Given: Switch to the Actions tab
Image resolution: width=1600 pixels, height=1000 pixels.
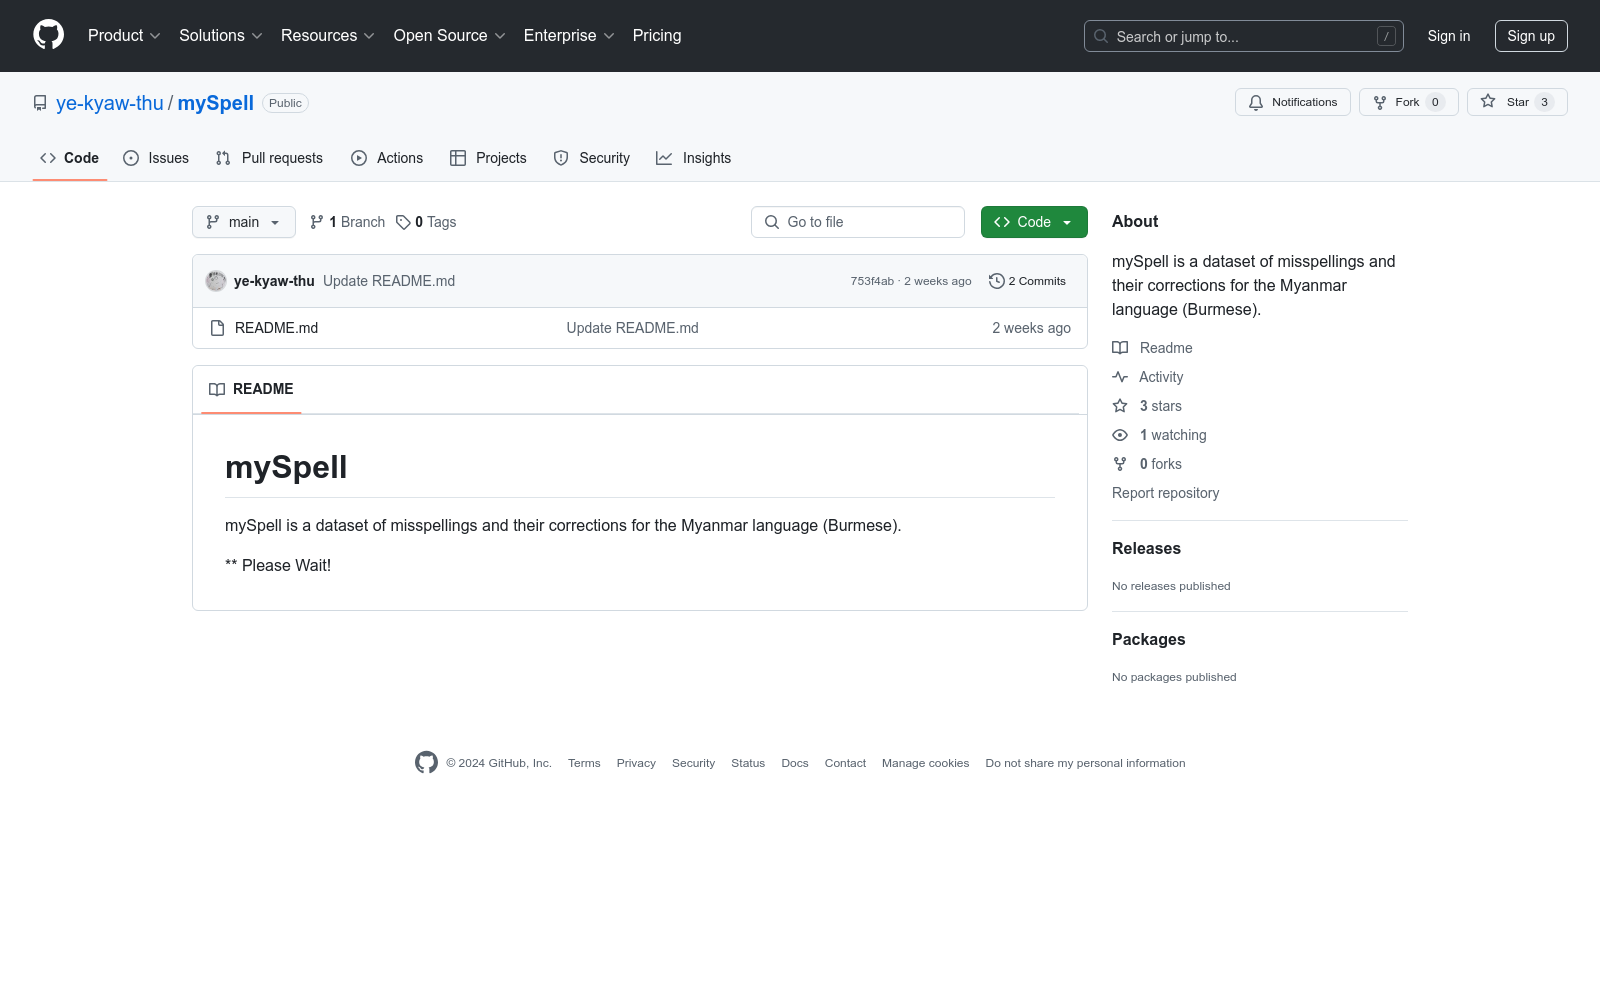Looking at the screenshot, I should (387, 158).
